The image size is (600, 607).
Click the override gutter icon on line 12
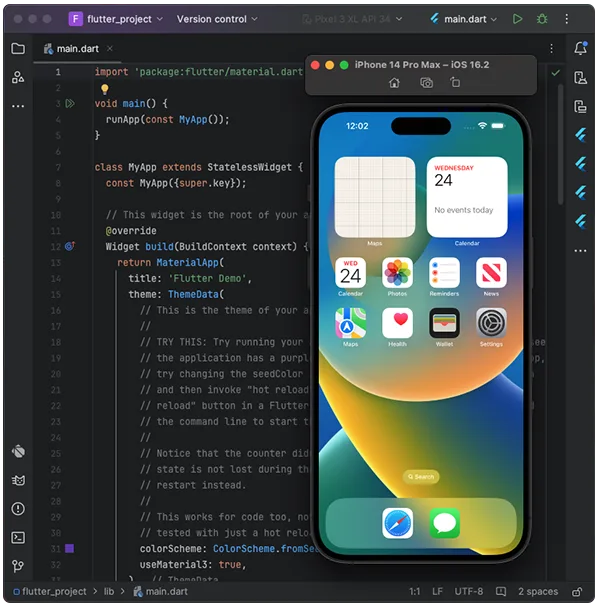70,246
